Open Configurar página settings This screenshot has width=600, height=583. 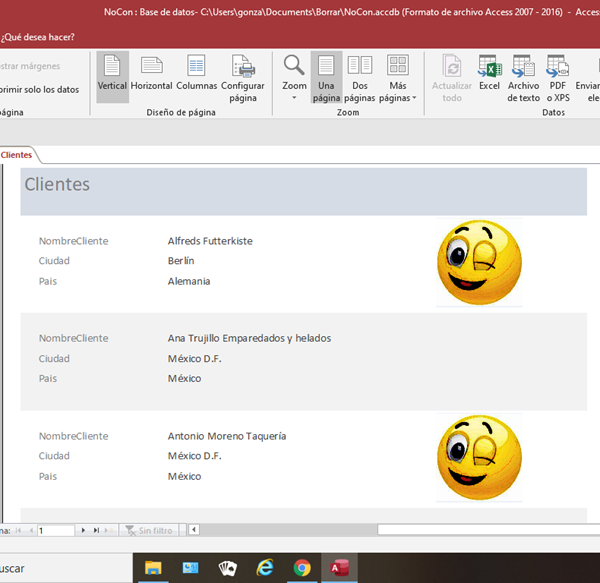click(x=243, y=78)
